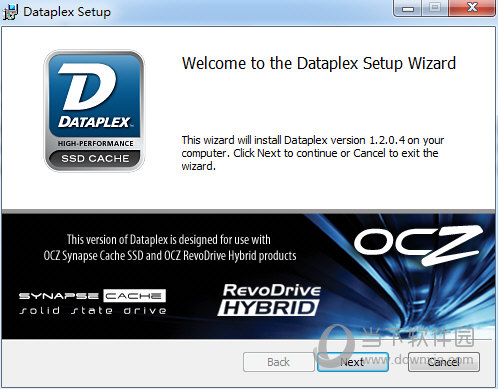Click 'OCZ Synapse Cache SSD and OCZ RevoDrive' line

tap(170, 256)
